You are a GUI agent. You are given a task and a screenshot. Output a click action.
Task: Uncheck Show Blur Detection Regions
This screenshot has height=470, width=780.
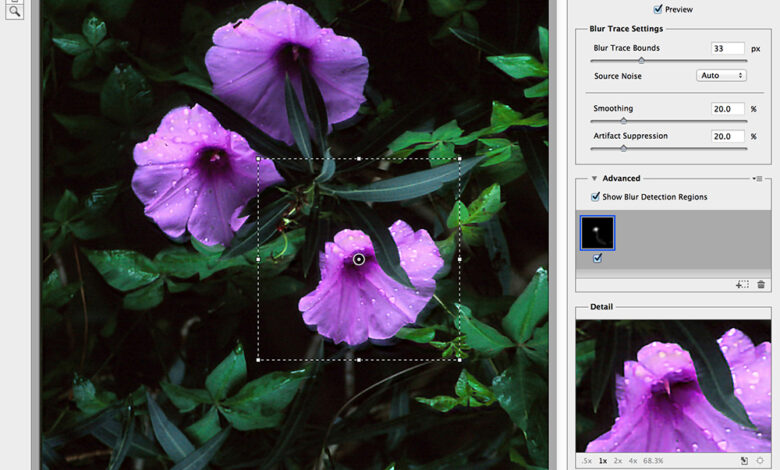pyautogui.click(x=596, y=197)
